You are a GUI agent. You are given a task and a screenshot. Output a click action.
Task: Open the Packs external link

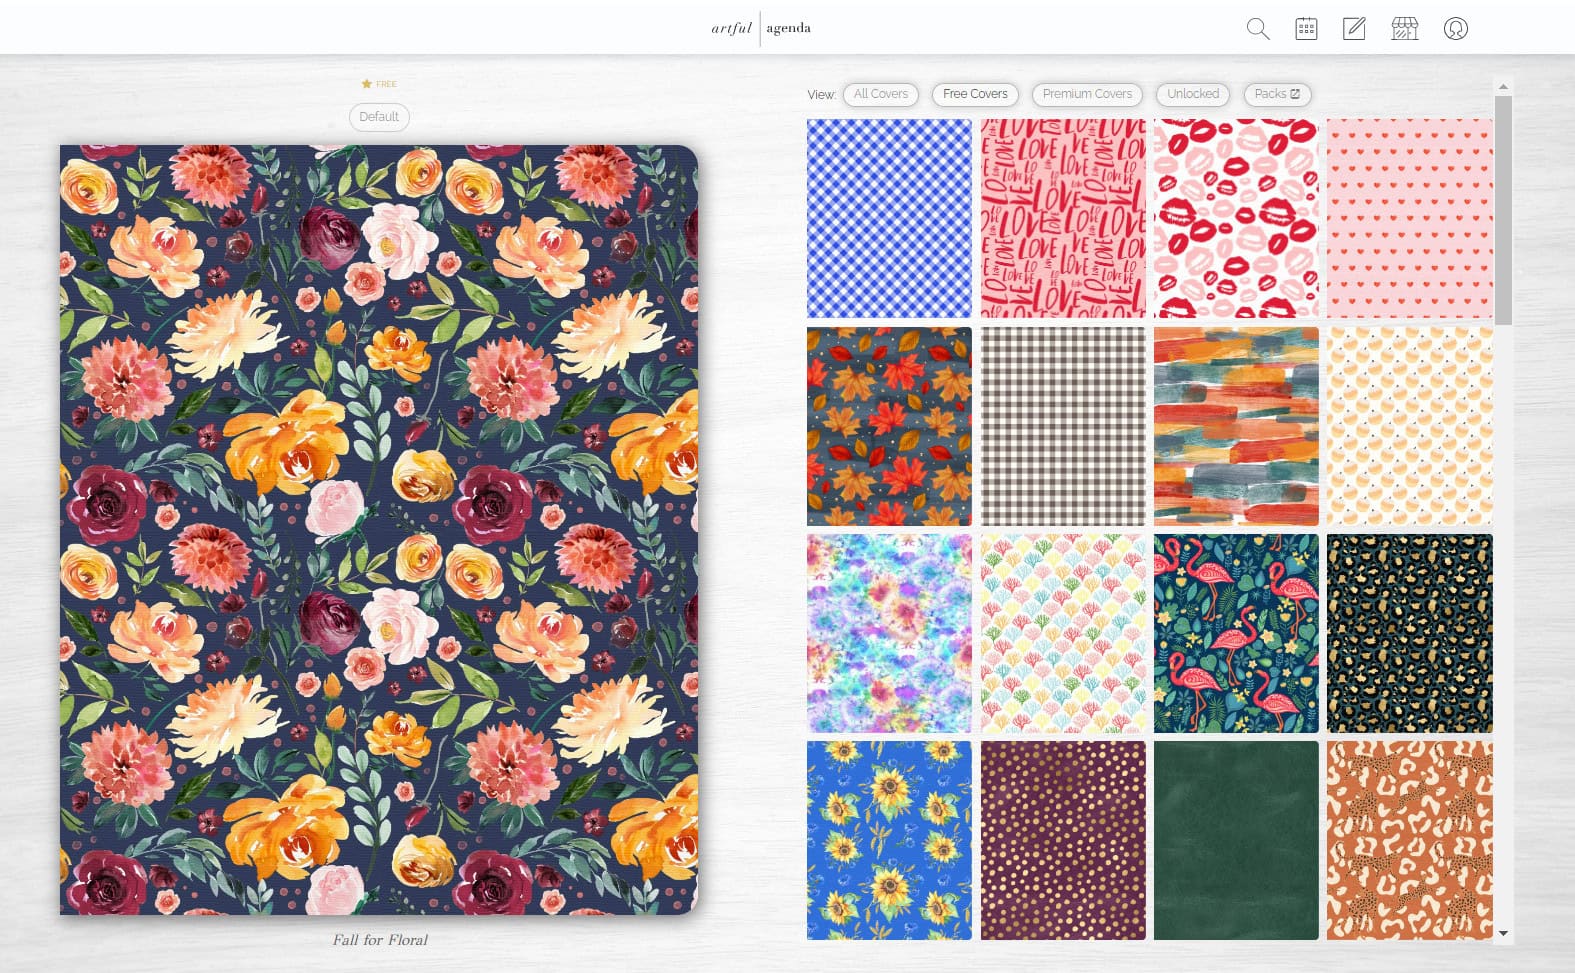[1277, 94]
